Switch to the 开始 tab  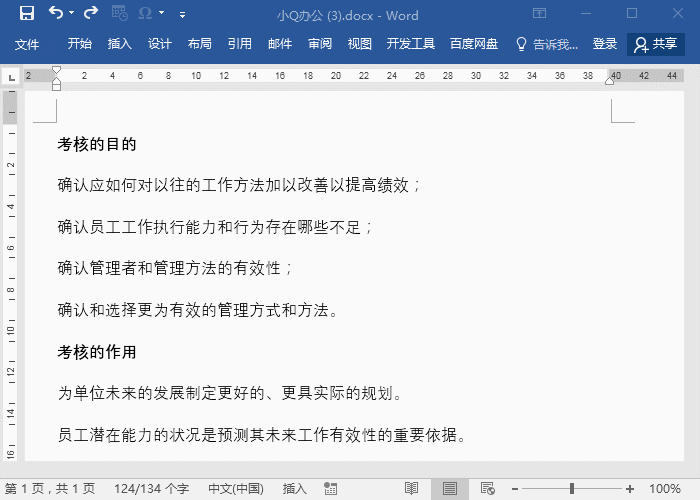pos(80,44)
